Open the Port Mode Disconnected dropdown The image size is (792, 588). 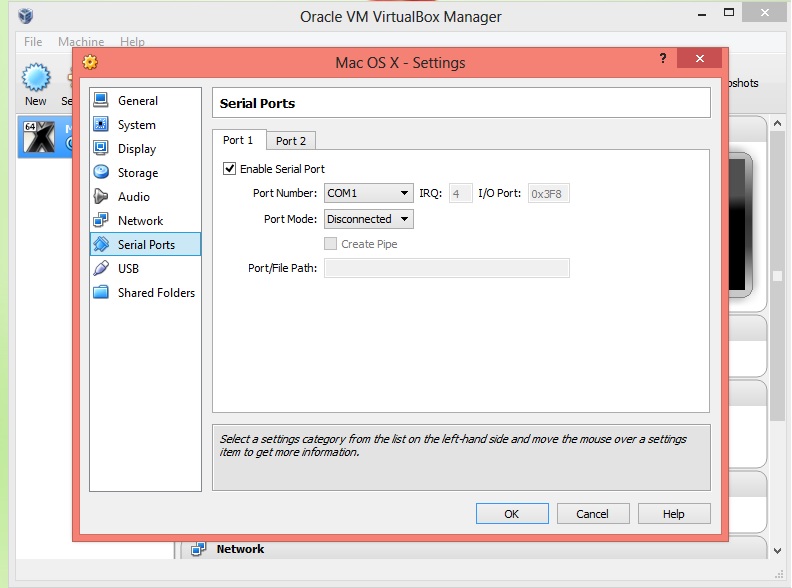[368, 219]
